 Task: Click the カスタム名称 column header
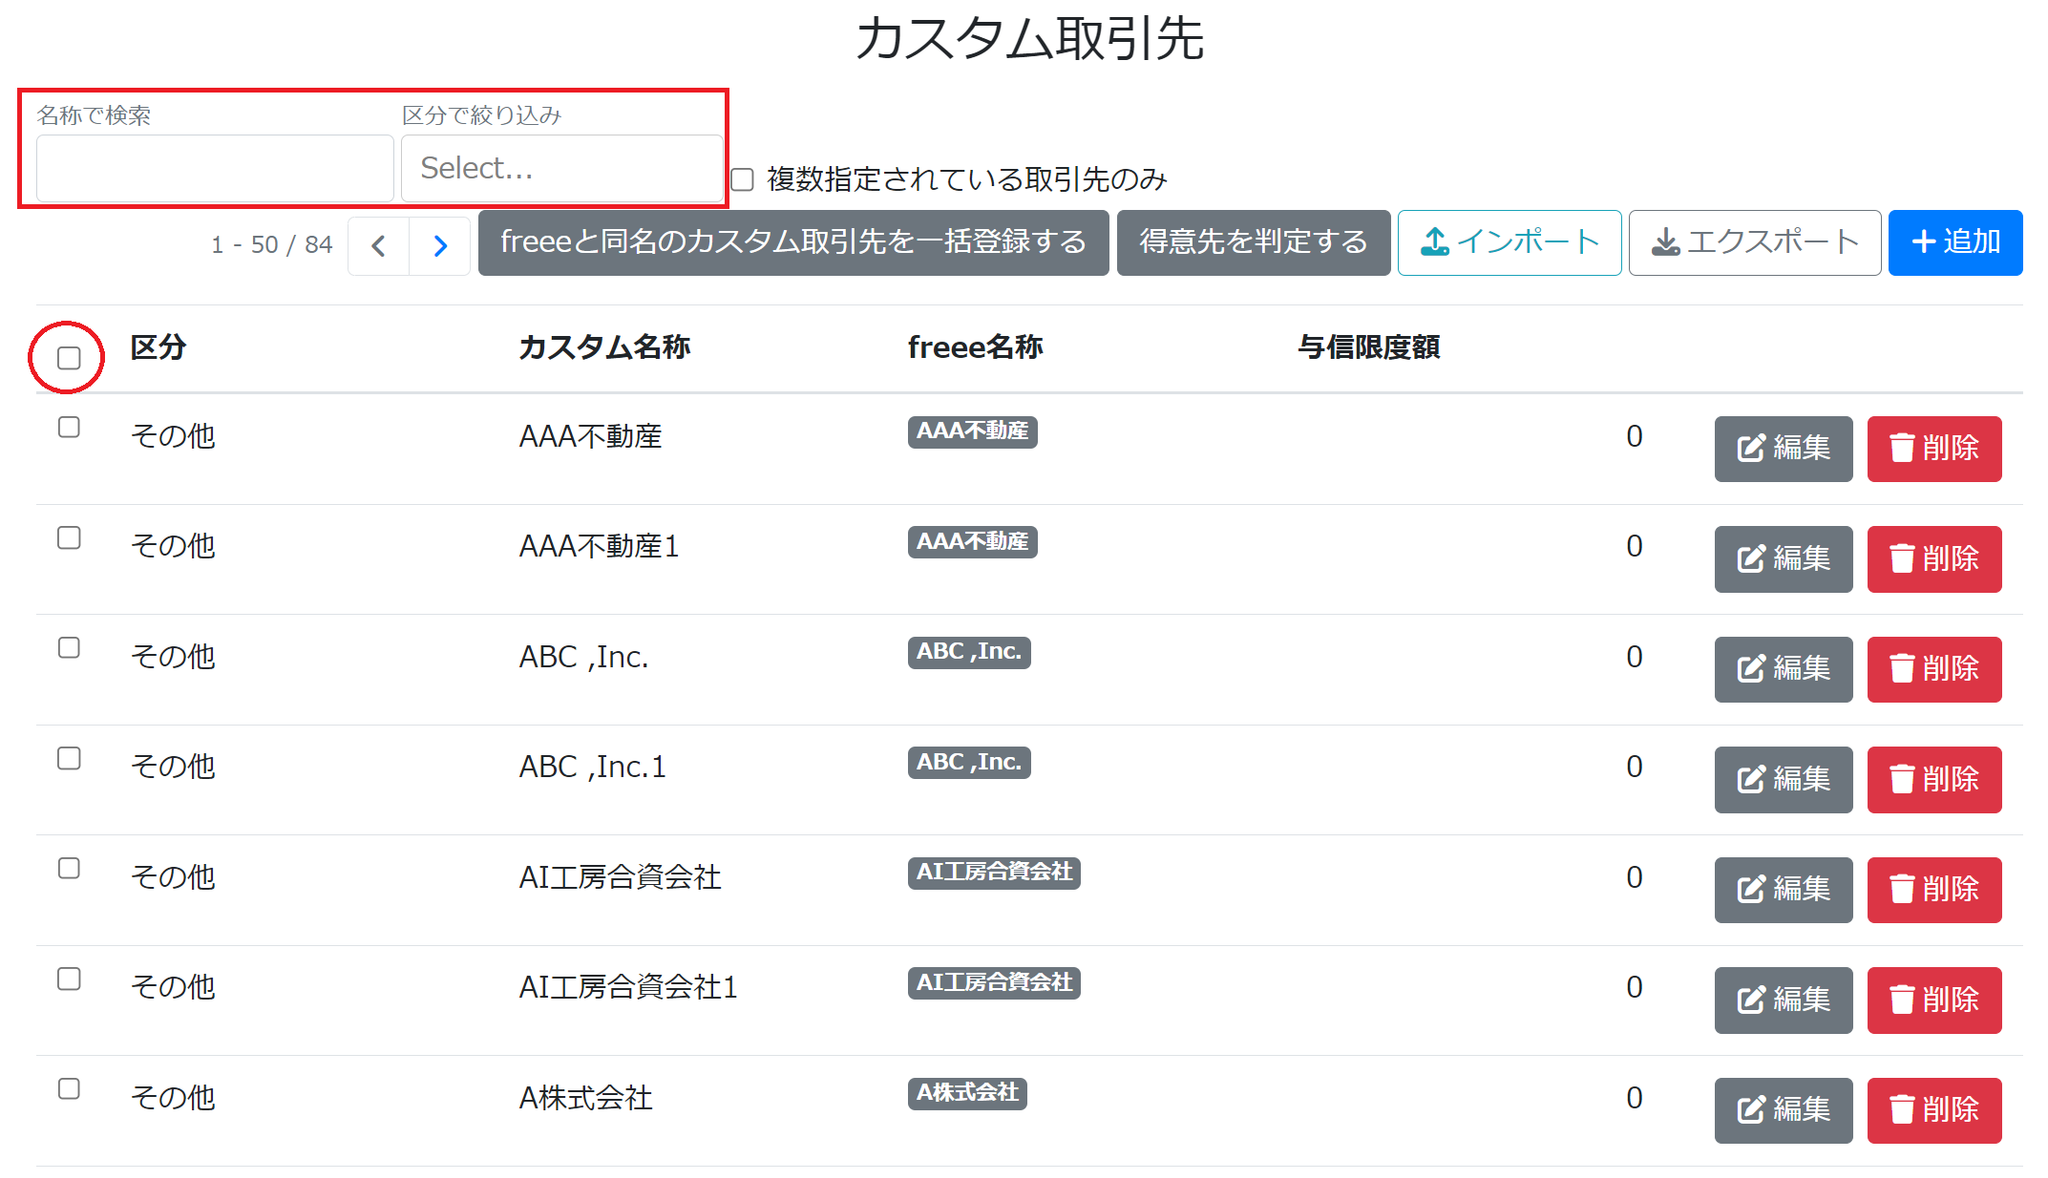pos(605,348)
